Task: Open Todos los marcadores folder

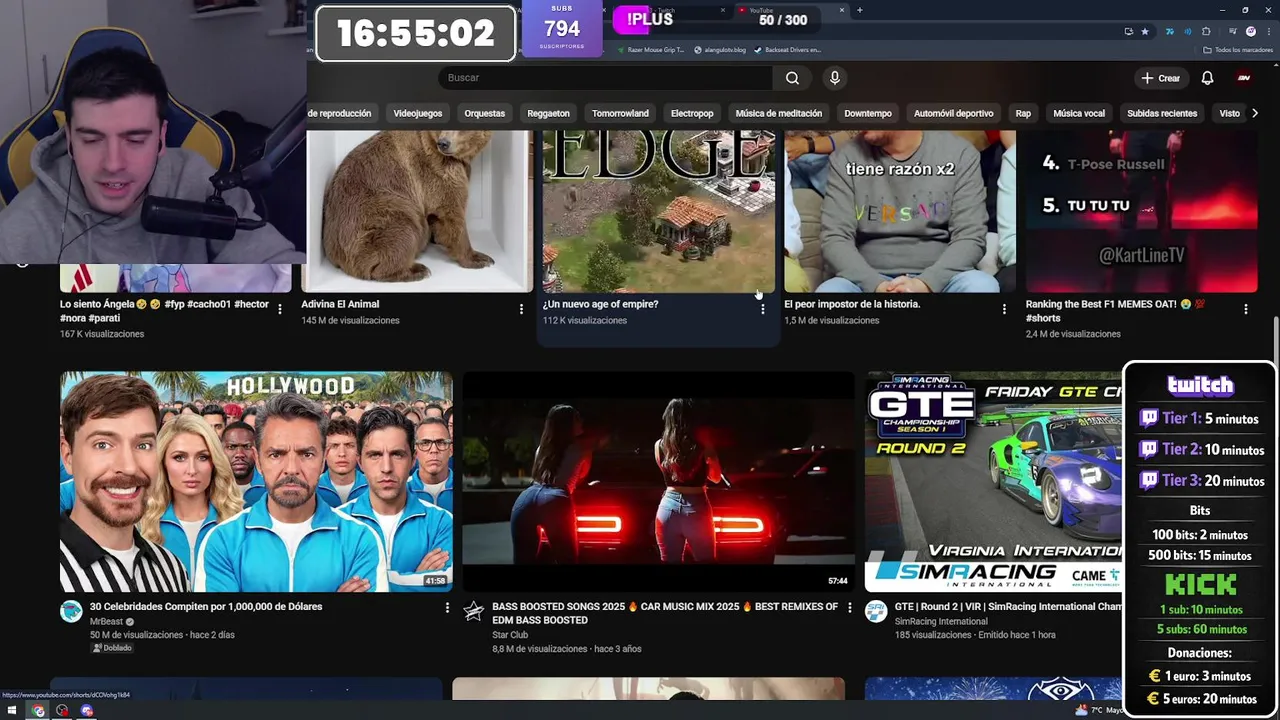Action: click(1238, 49)
